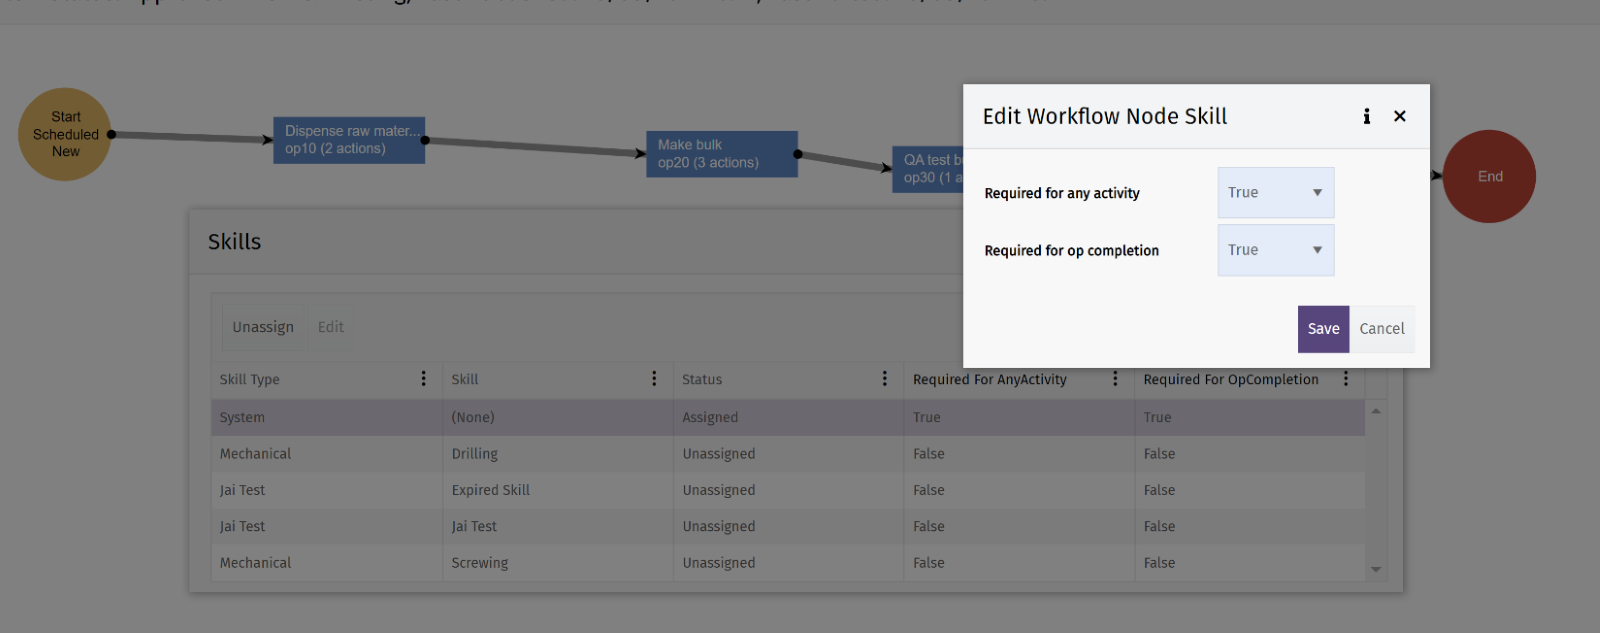Click Unassigned status in Expired Skill row

(x=788, y=490)
